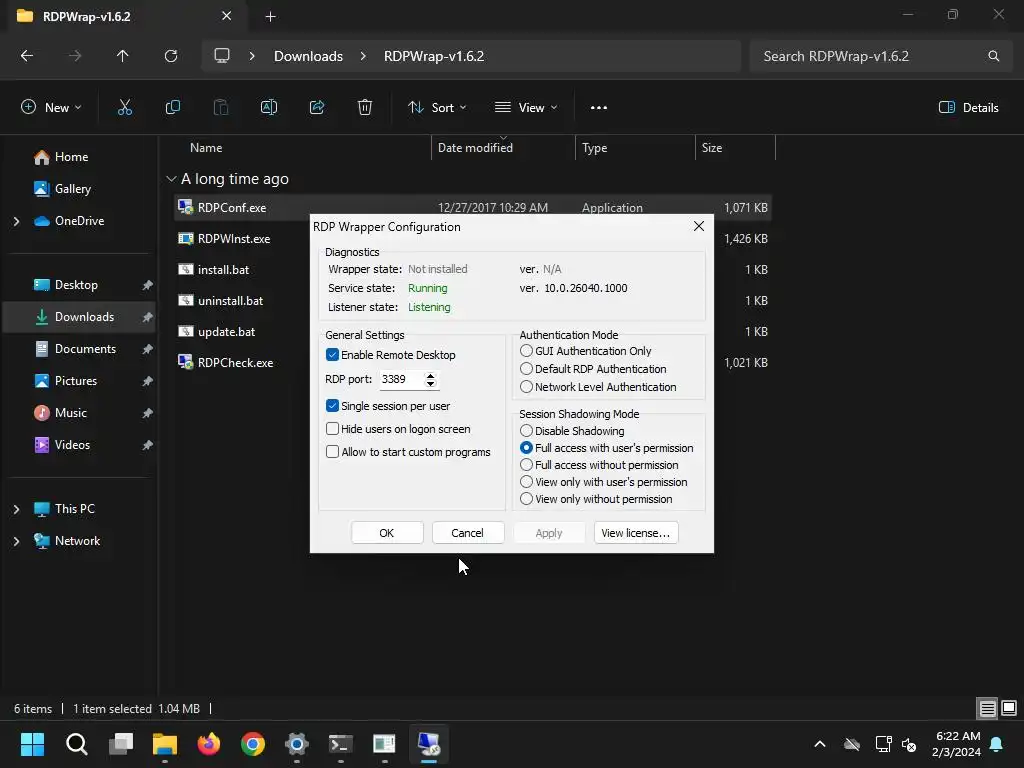Expand Network tree node
1024x768 pixels.
click(16, 541)
